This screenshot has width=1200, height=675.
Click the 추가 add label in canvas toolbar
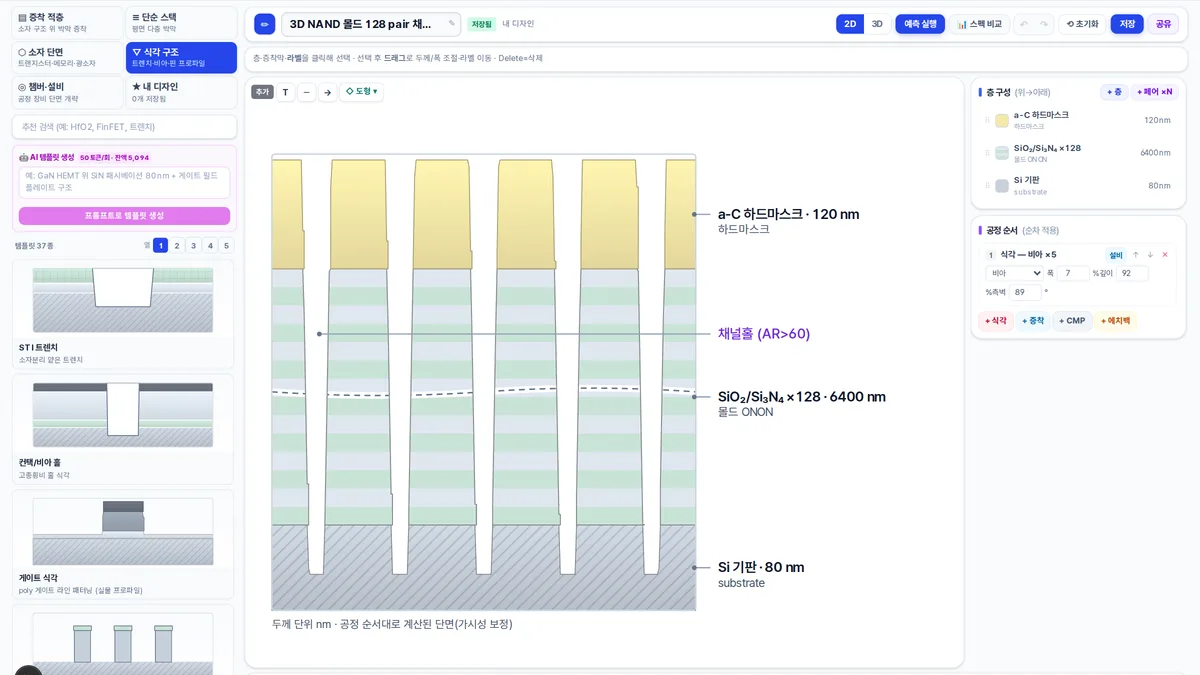pyautogui.click(x=262, y=92)
